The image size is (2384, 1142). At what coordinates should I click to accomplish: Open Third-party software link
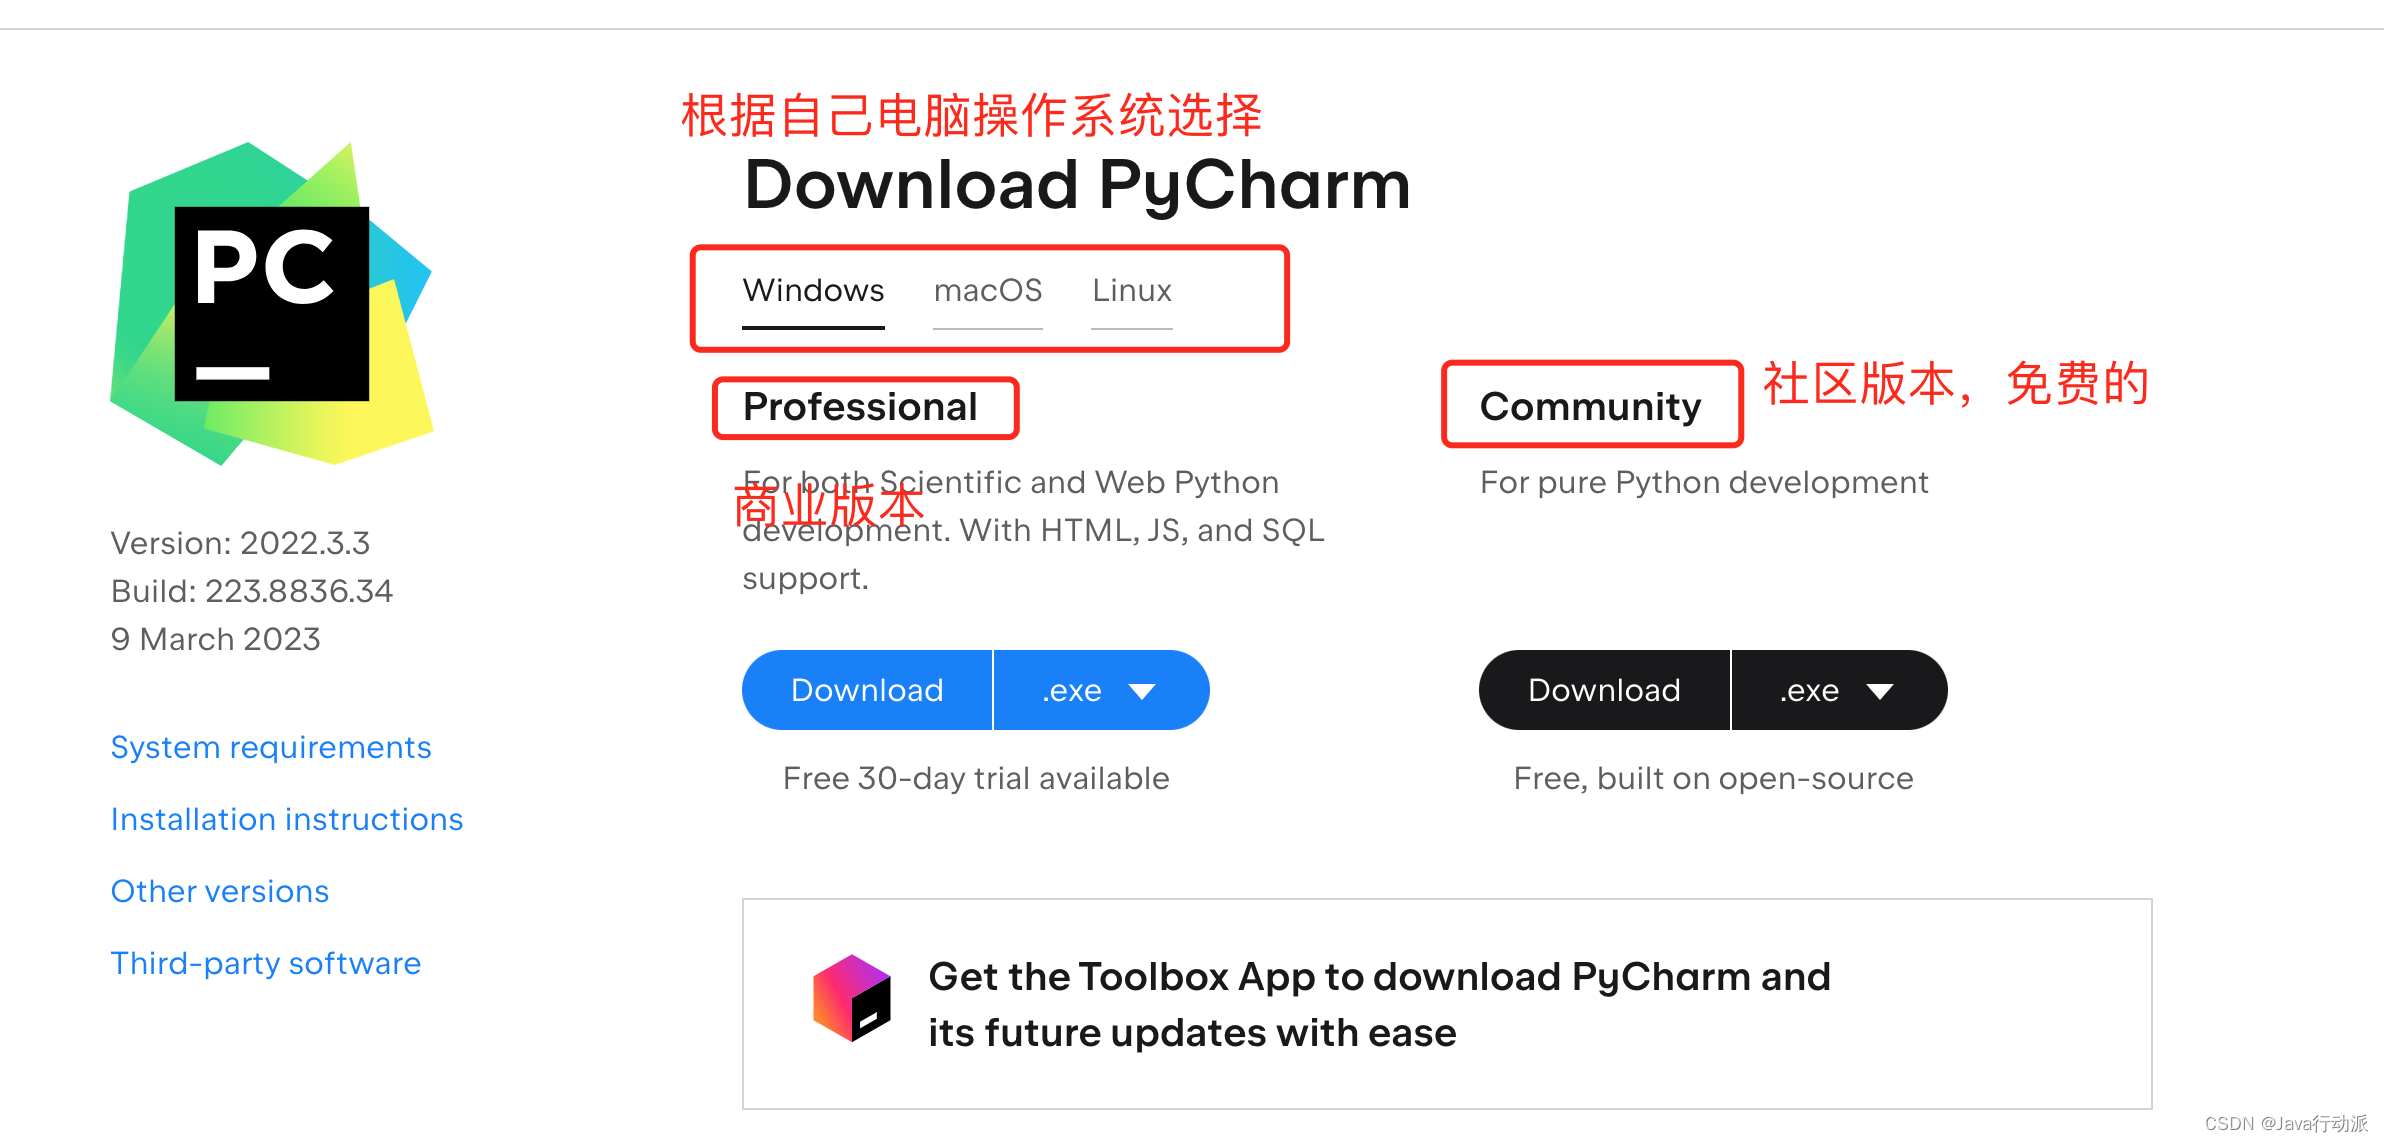coord(266,963)
